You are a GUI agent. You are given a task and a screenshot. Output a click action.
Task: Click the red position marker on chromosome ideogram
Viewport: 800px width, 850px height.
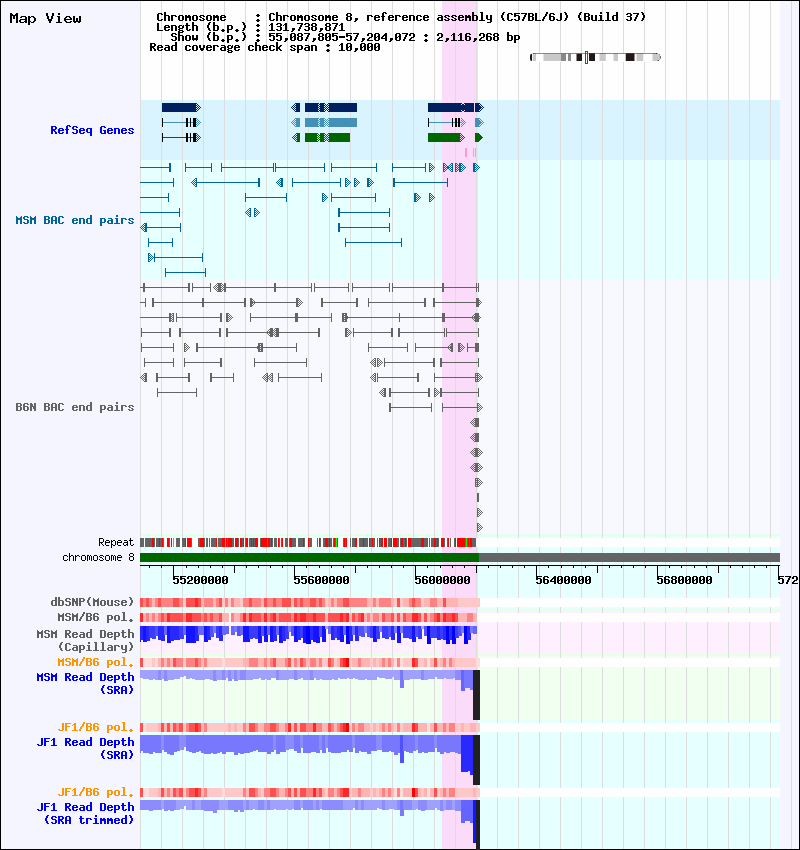[586, 57]
